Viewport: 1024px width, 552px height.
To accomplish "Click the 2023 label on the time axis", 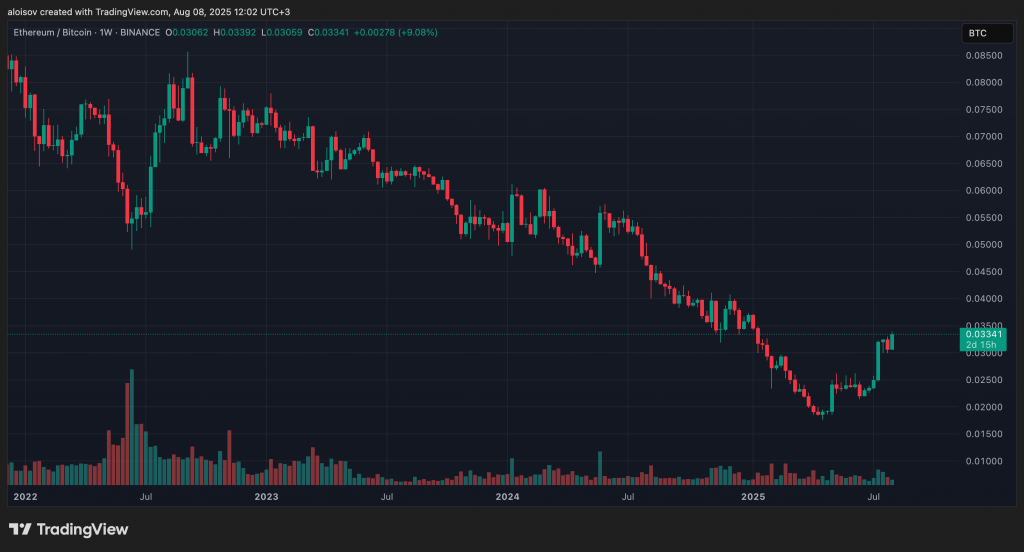I will tap(266, 496).
